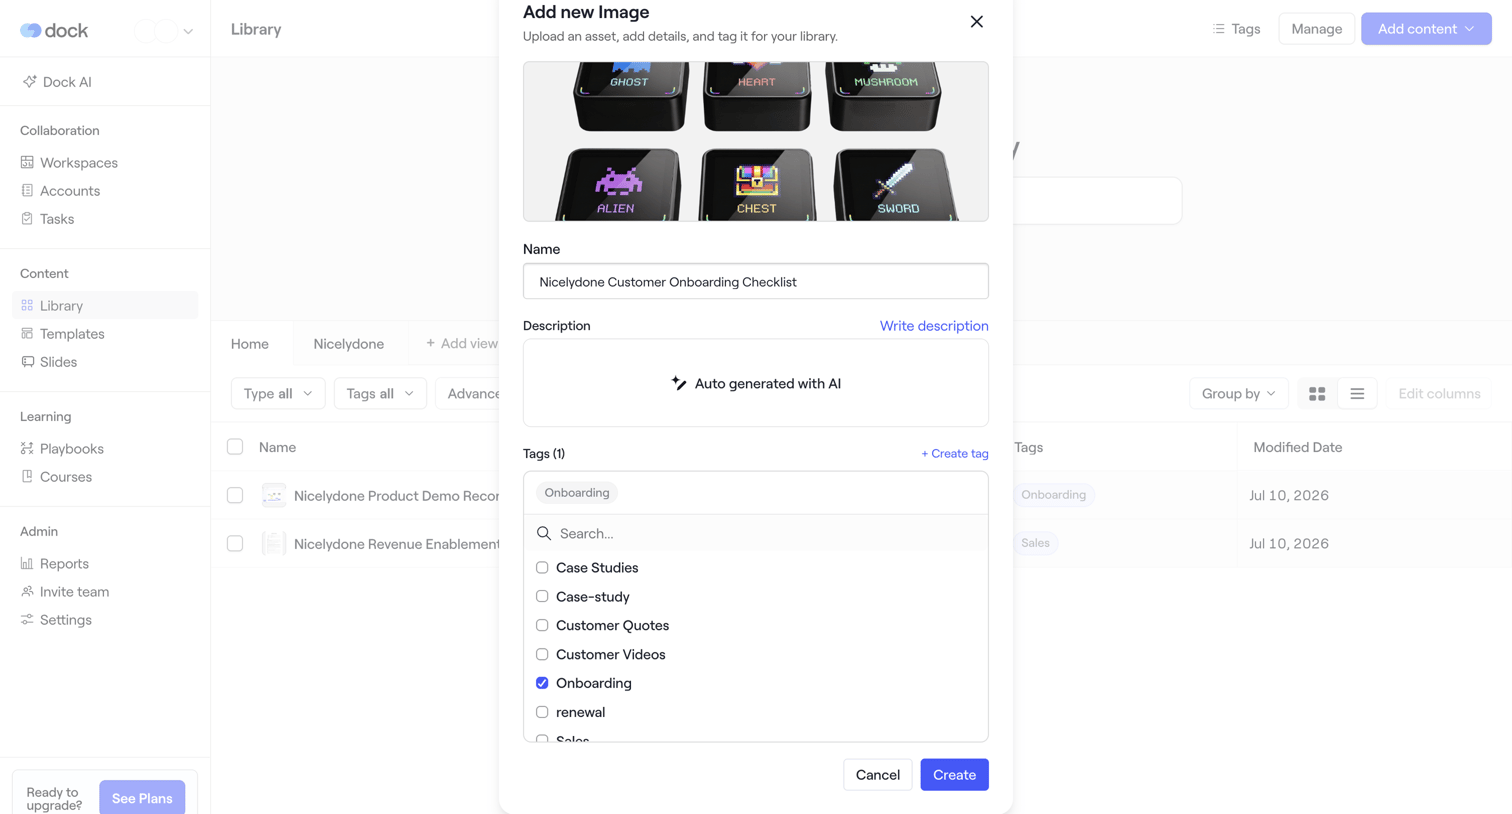Image resolution: width=1512 pixels, height=814 pixels.
Task: Switch to the Nicelydone view tab
Action: coord(349,344)
